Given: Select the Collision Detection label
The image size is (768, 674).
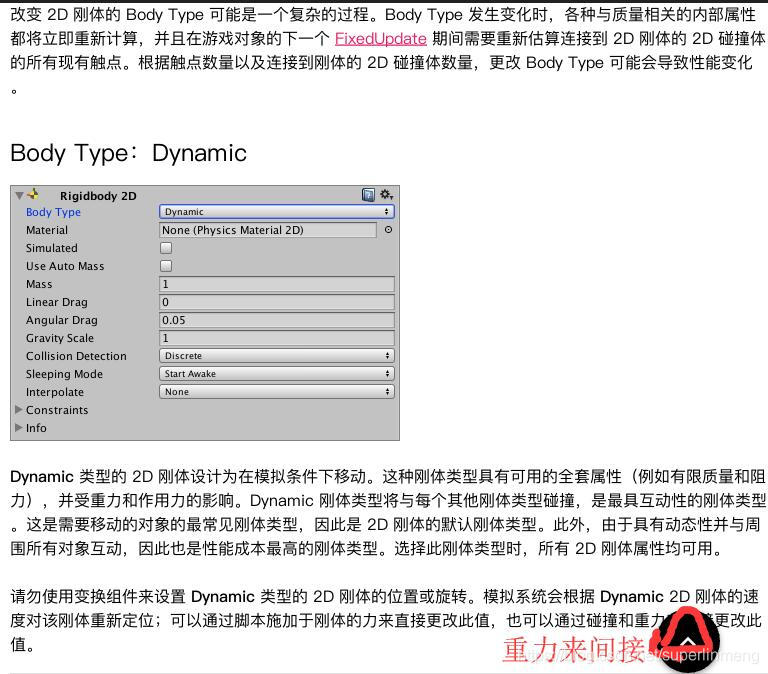Looking at the screenshot, I should tap(76, 356).
